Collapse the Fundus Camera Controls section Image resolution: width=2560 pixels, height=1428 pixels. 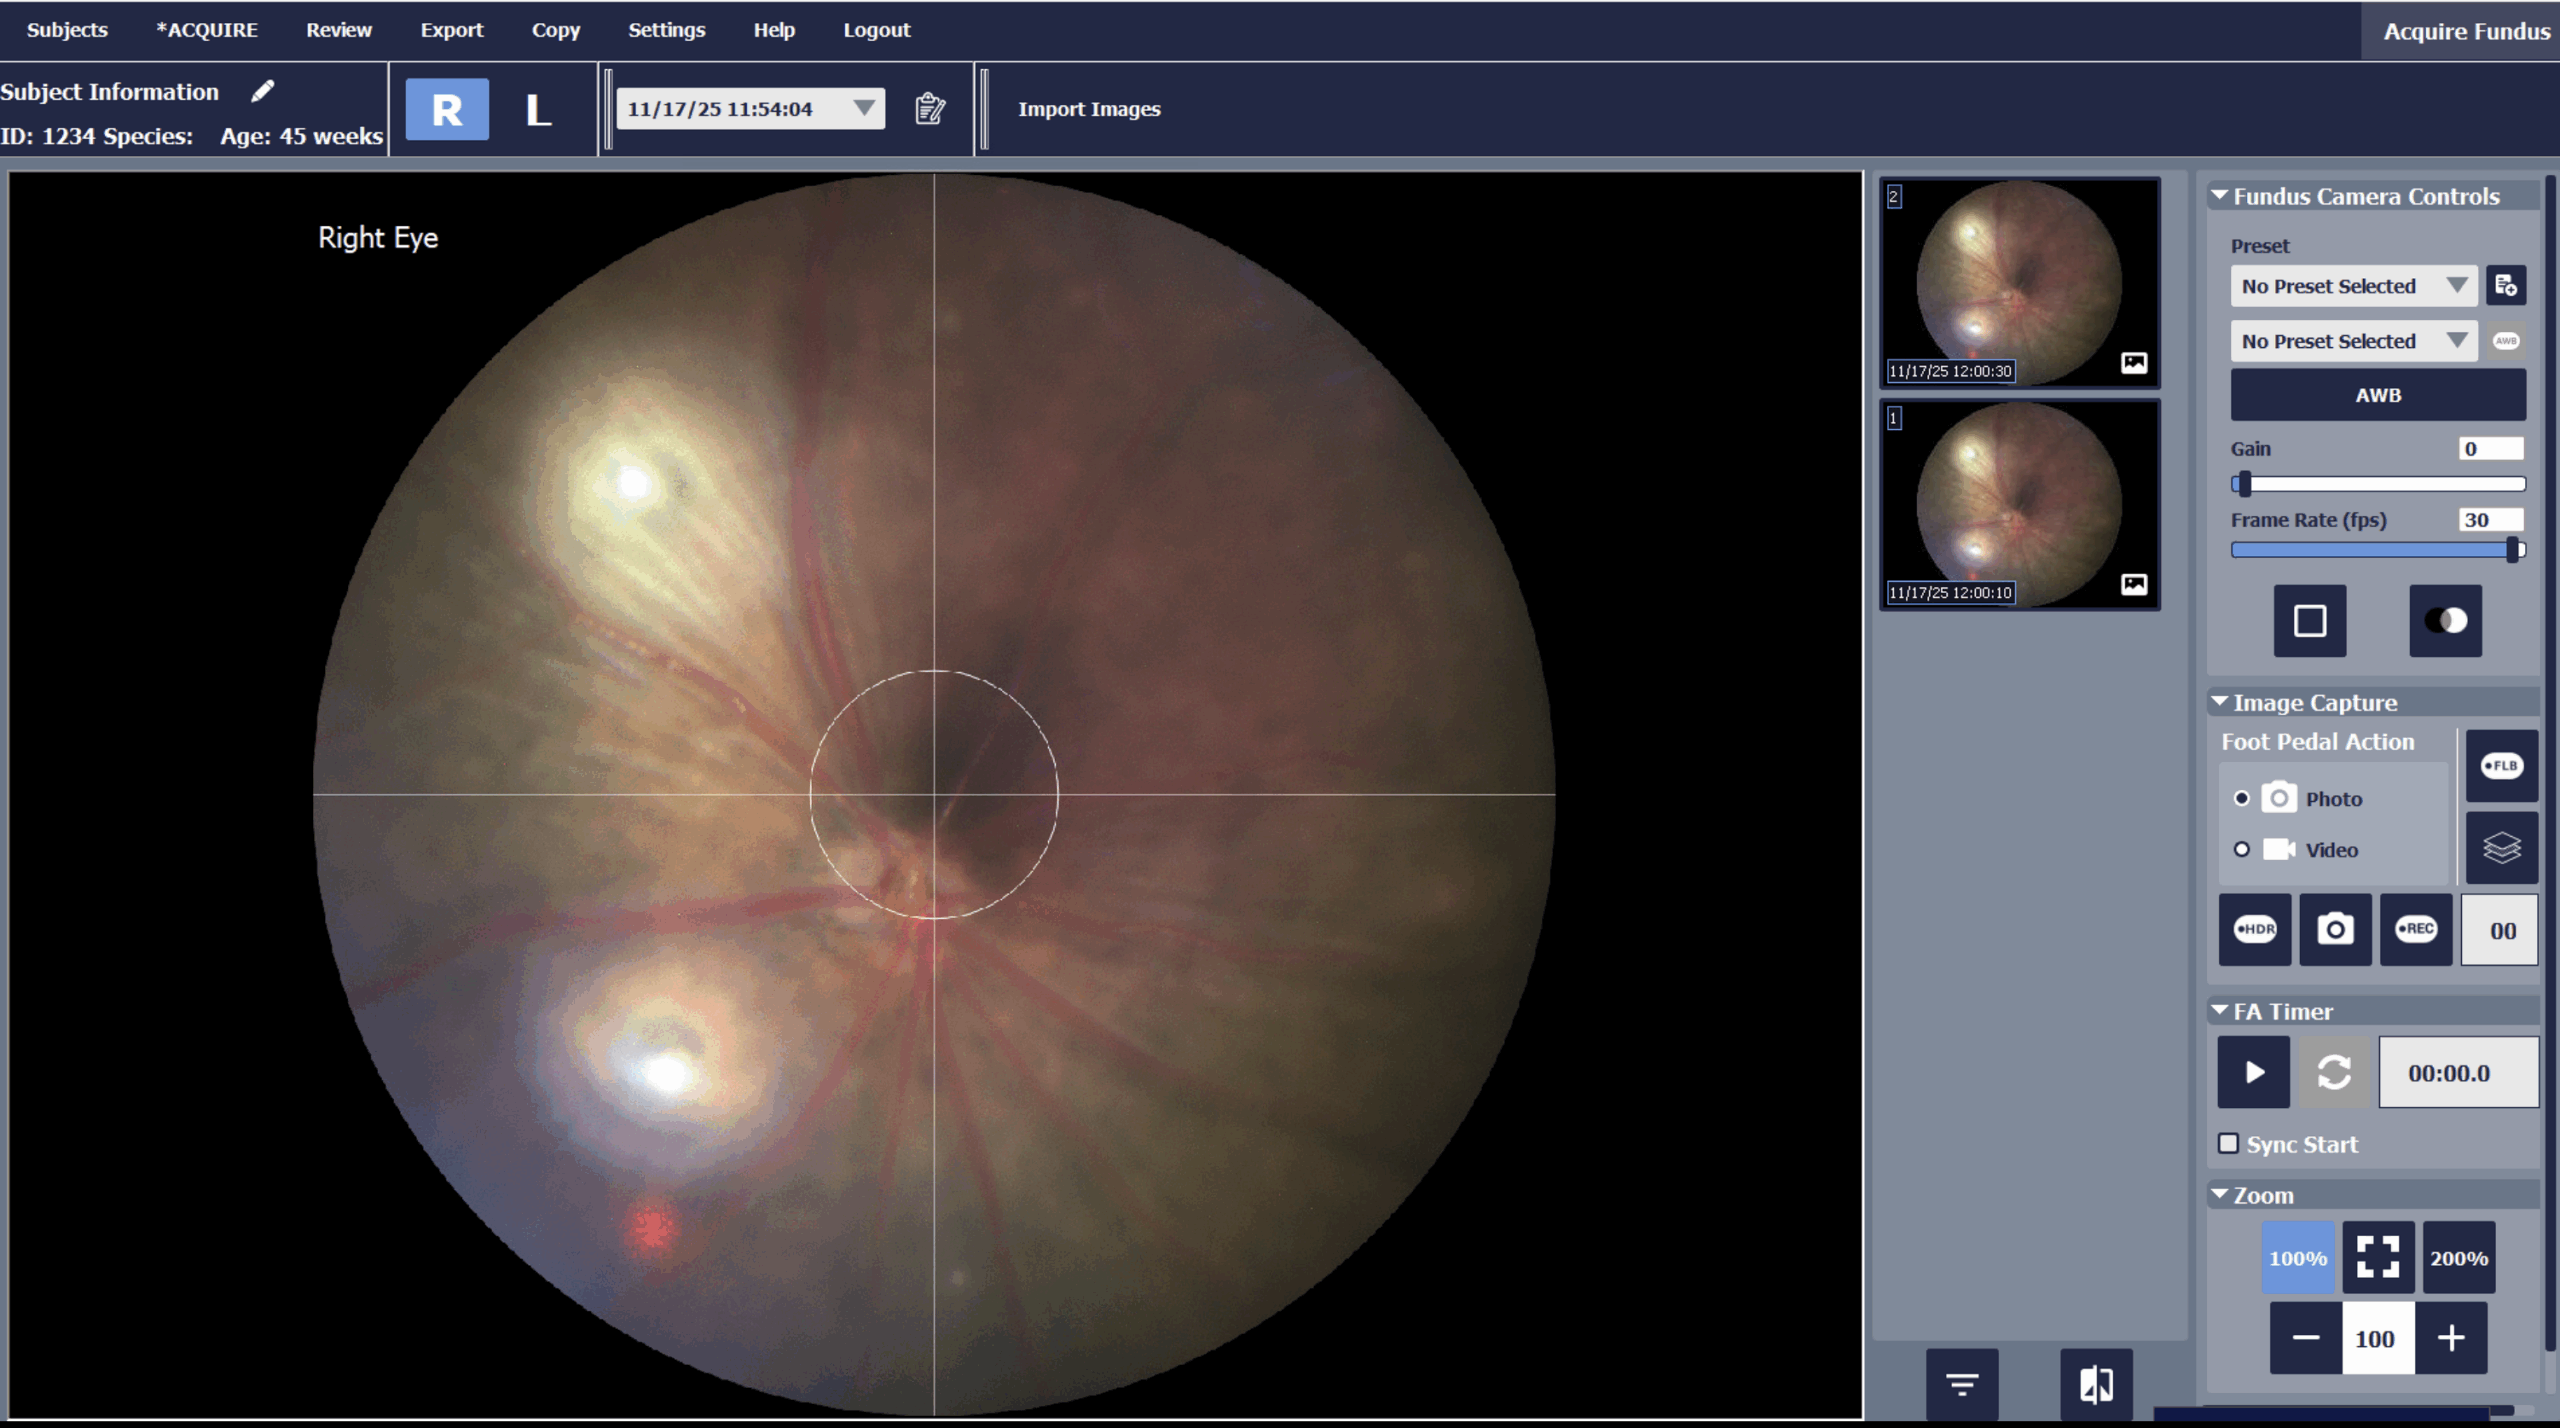pyautogui.click(x=2219, y=196)
